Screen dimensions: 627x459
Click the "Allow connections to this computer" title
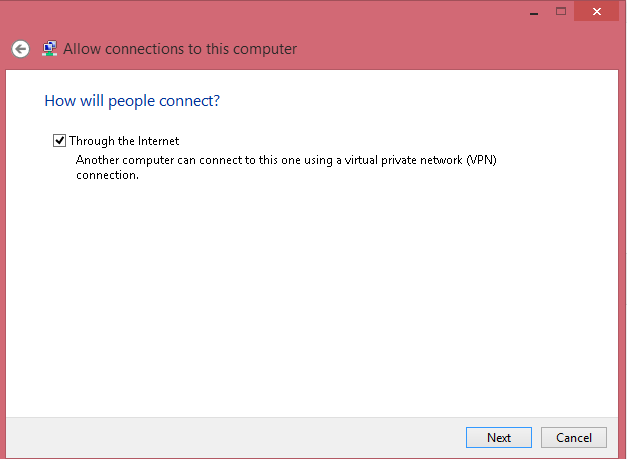click(x=180, y=48)
